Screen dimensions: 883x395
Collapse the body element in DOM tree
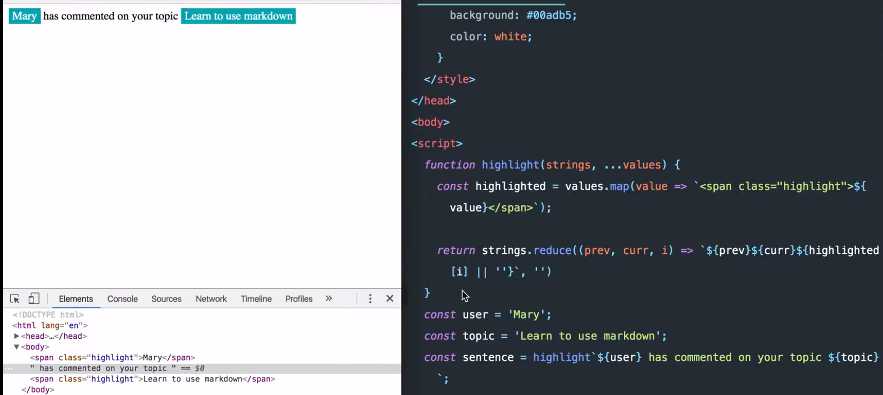point(16,347)
